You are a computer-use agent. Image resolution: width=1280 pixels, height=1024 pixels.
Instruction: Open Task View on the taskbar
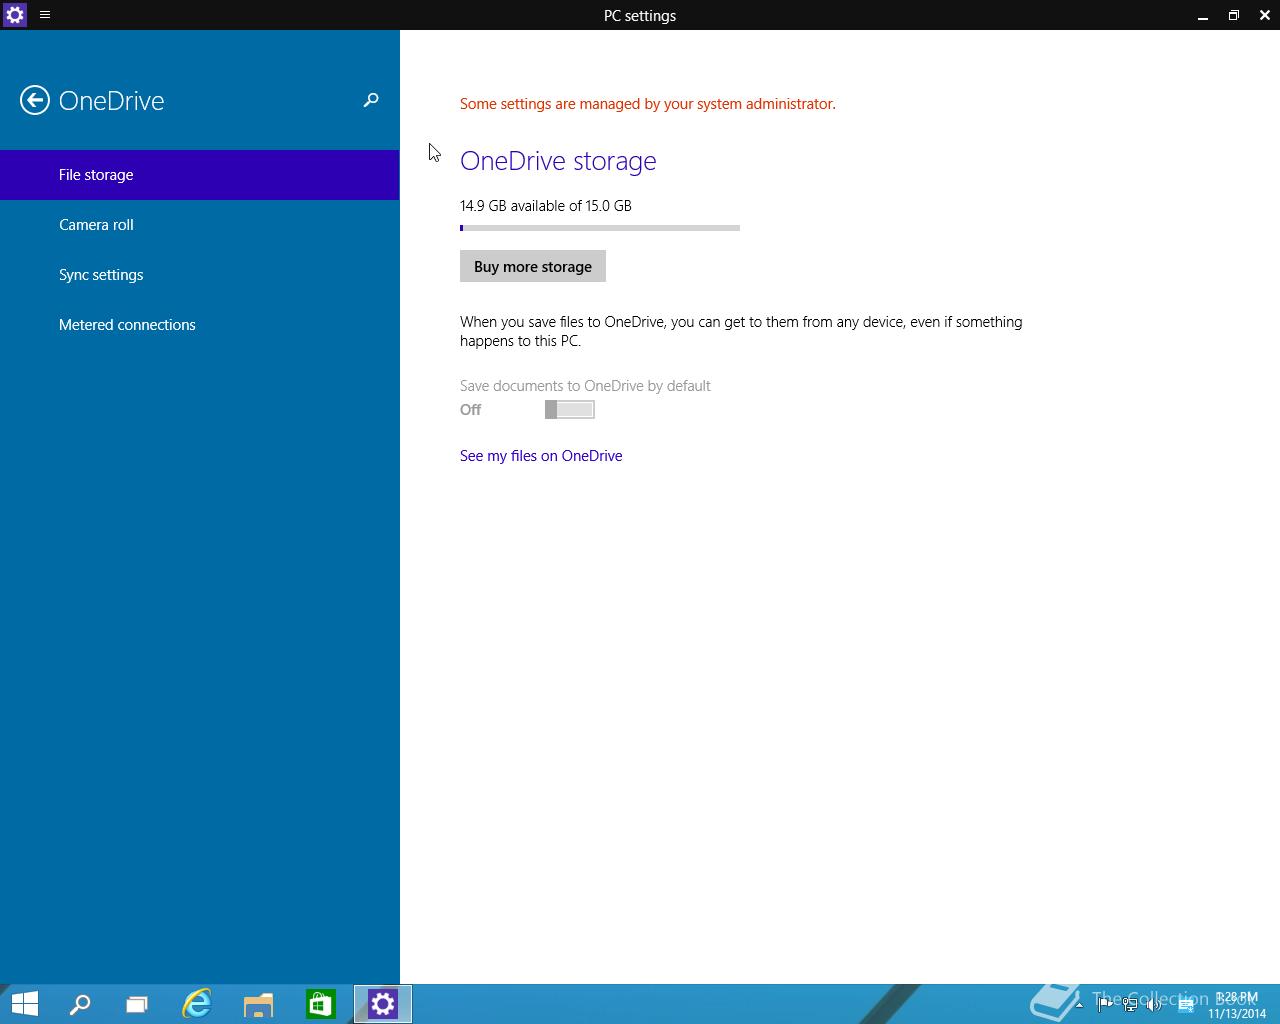pyautogui.click(x=137, y=1004)
